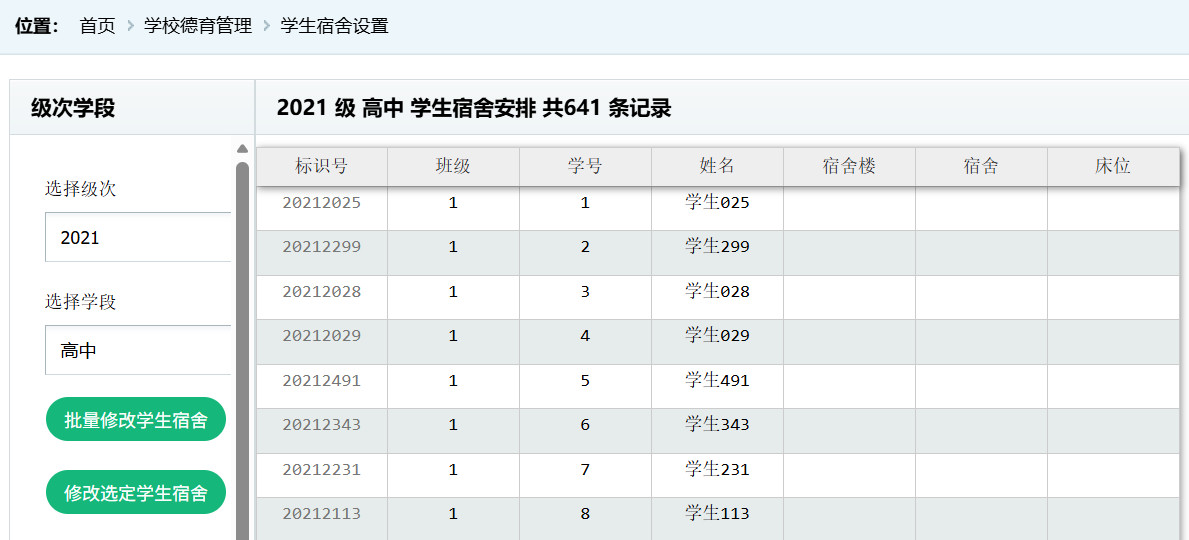Click the 宿舍楼 column header
This screenshot has height=540, width=1189.
pos(849,167)
